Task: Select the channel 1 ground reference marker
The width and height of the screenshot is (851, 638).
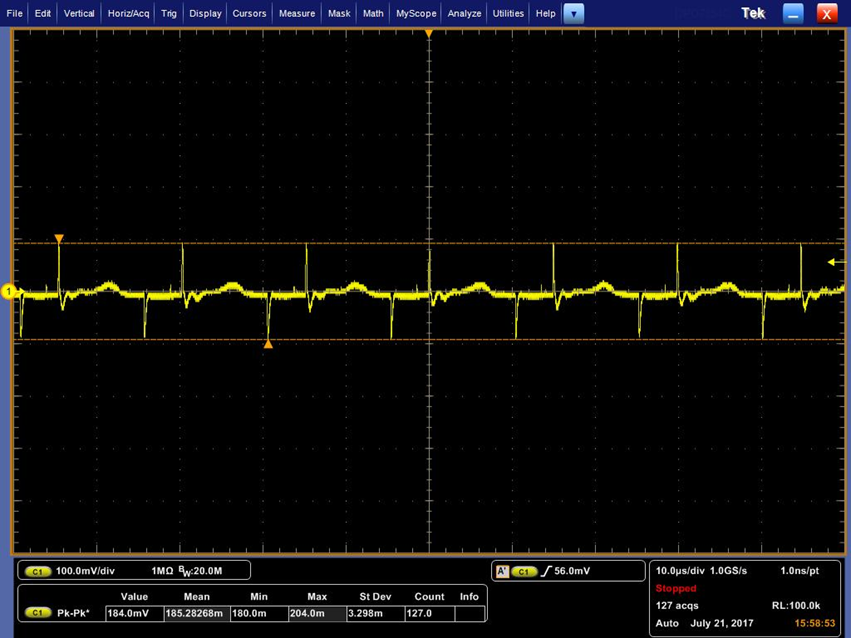Action: 9,292
